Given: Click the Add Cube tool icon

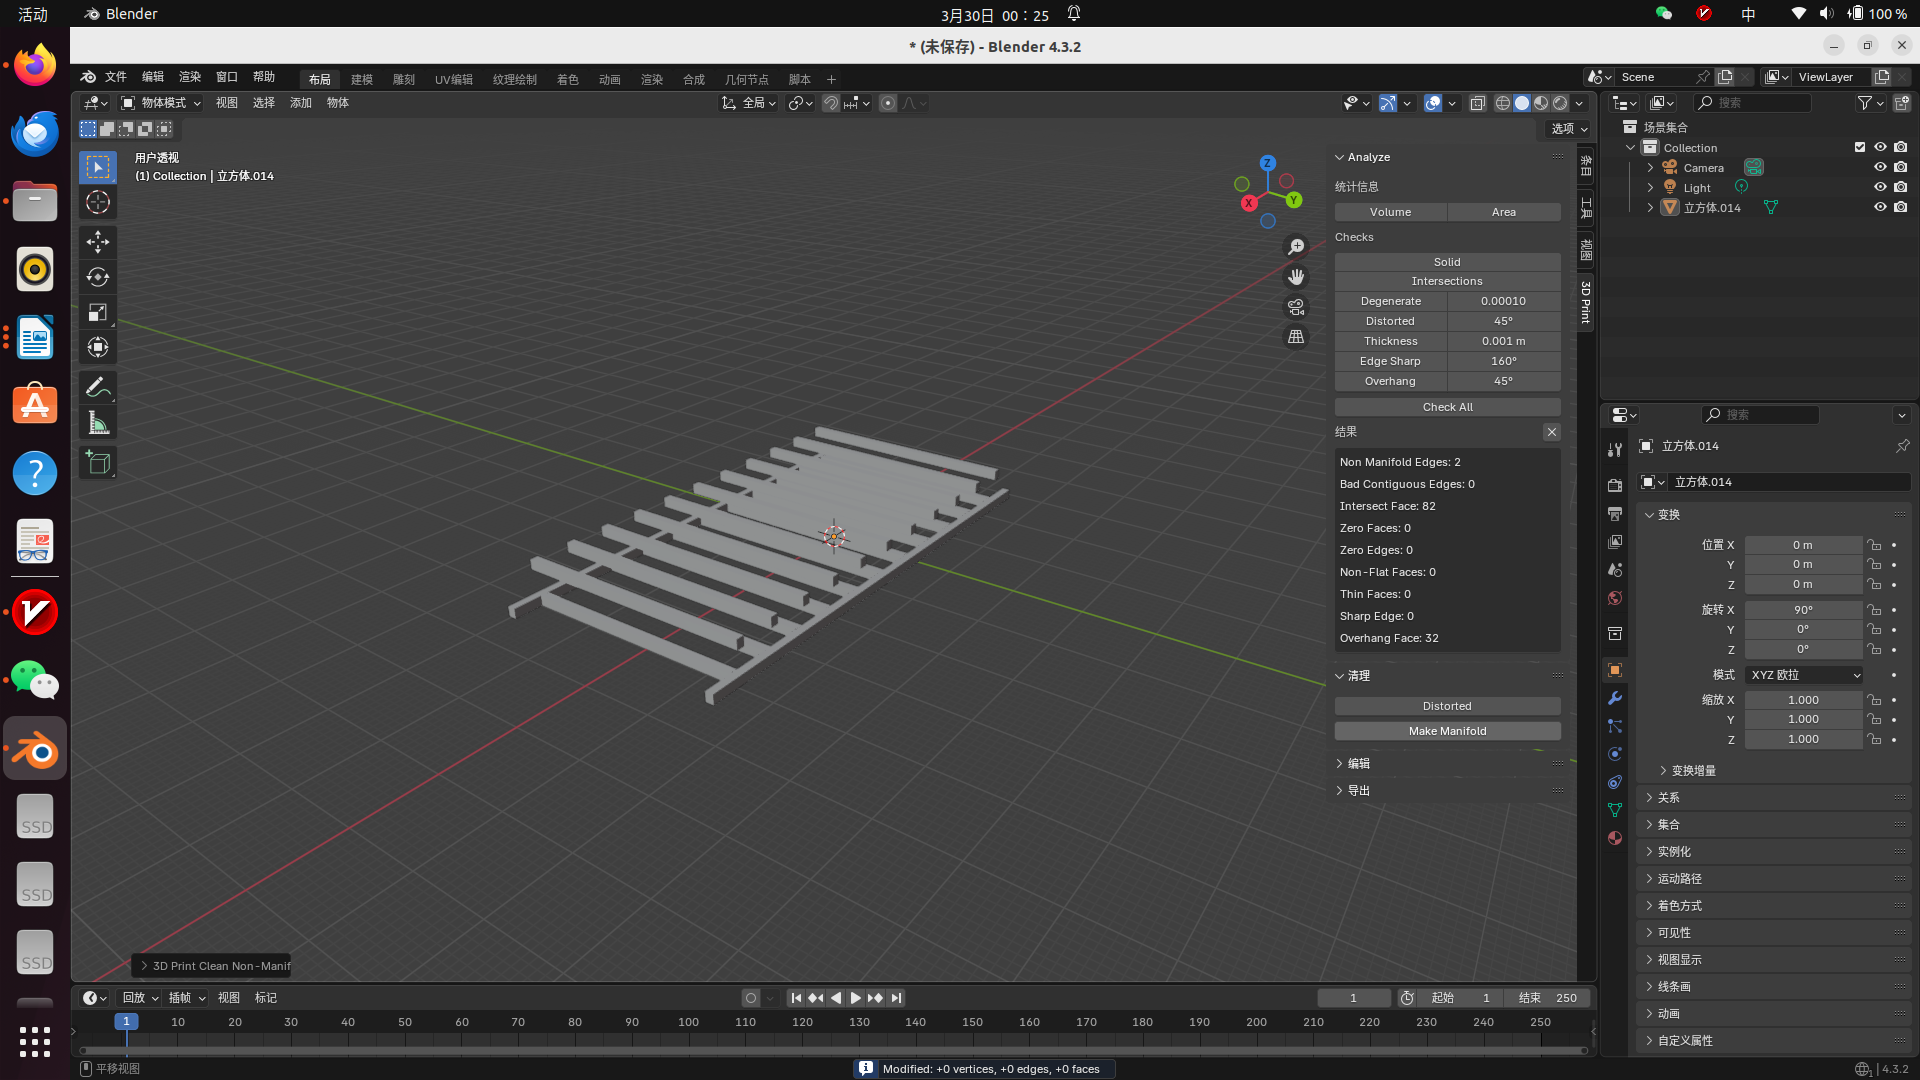Looking at the screenshot, I should [x=97, y=462].
